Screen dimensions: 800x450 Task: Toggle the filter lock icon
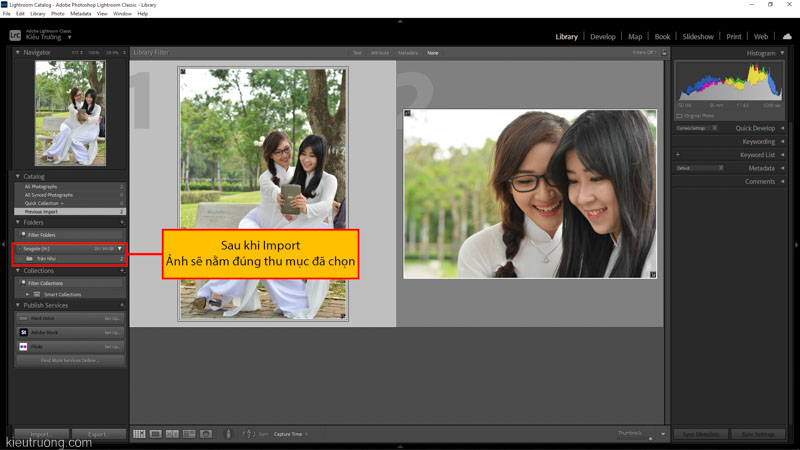click(x=664, y=53)
